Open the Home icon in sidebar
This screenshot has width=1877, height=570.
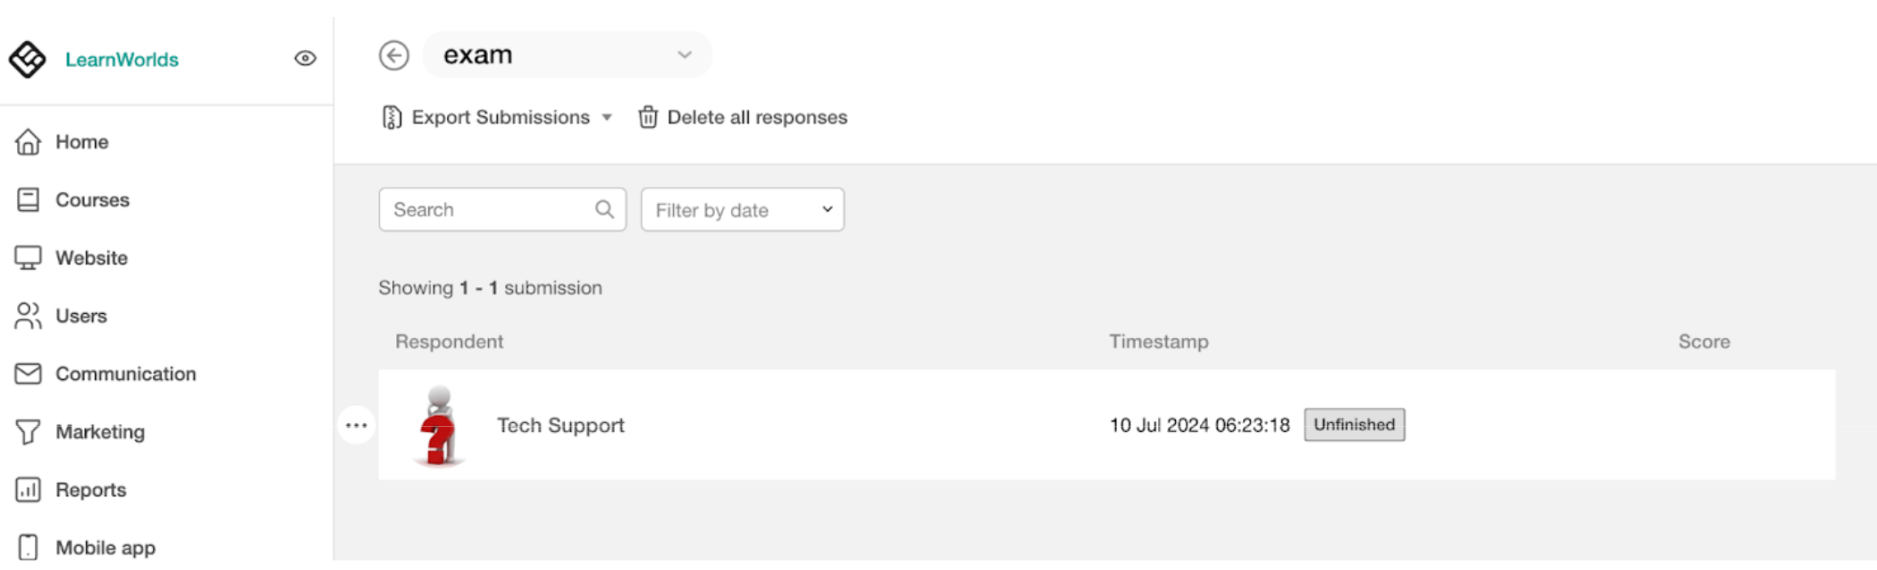pos(28,142)
